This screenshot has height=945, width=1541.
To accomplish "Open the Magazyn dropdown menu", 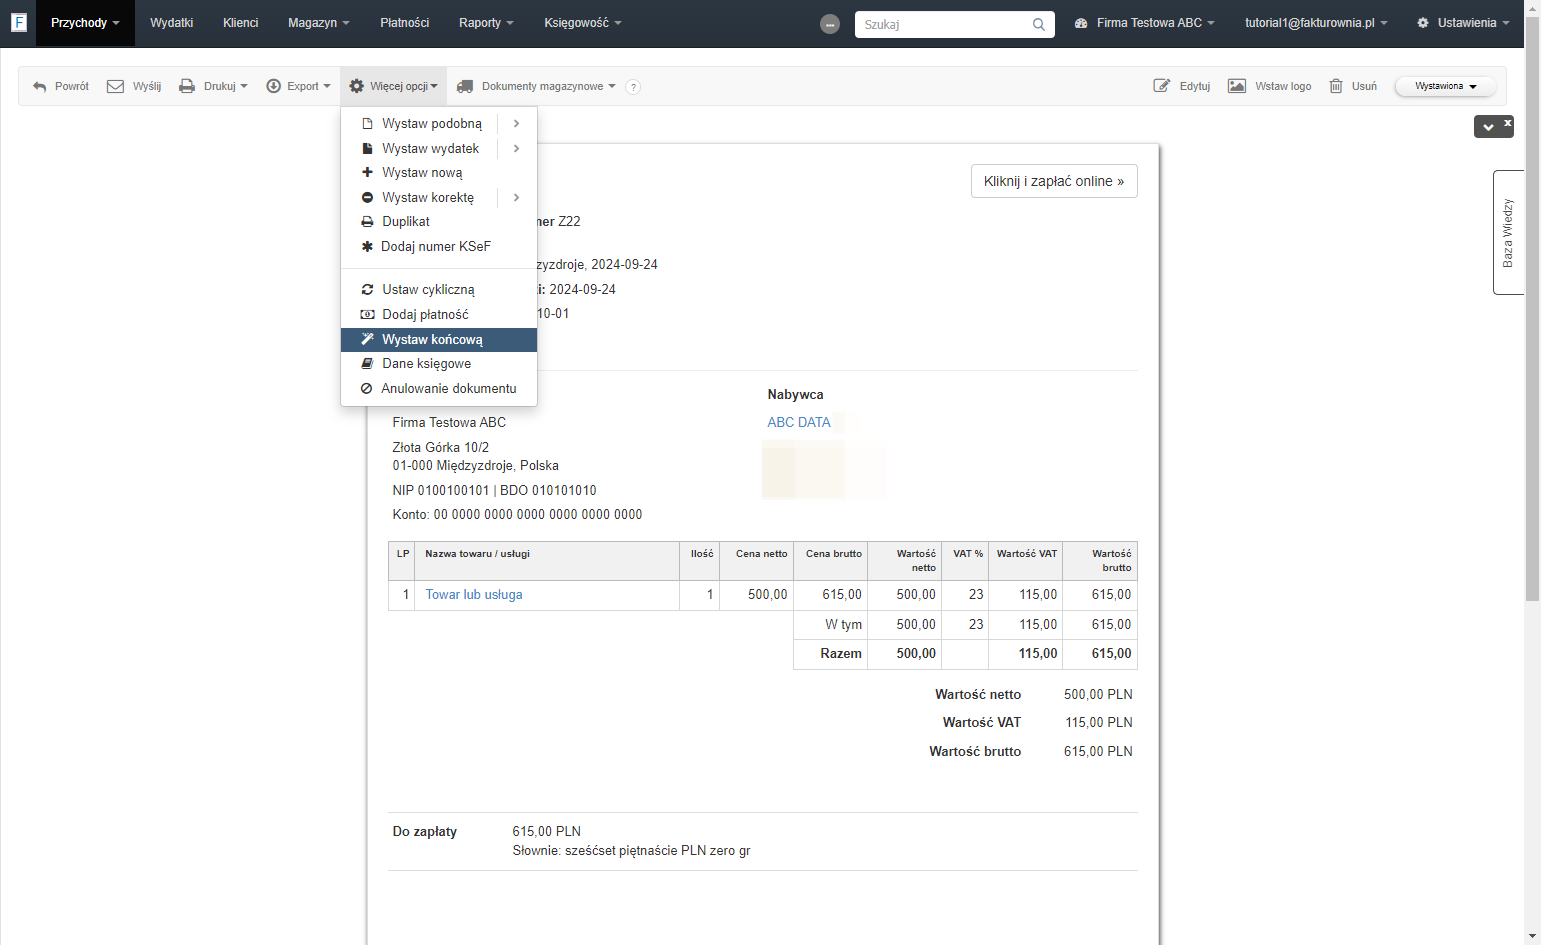I will point(318,23).
